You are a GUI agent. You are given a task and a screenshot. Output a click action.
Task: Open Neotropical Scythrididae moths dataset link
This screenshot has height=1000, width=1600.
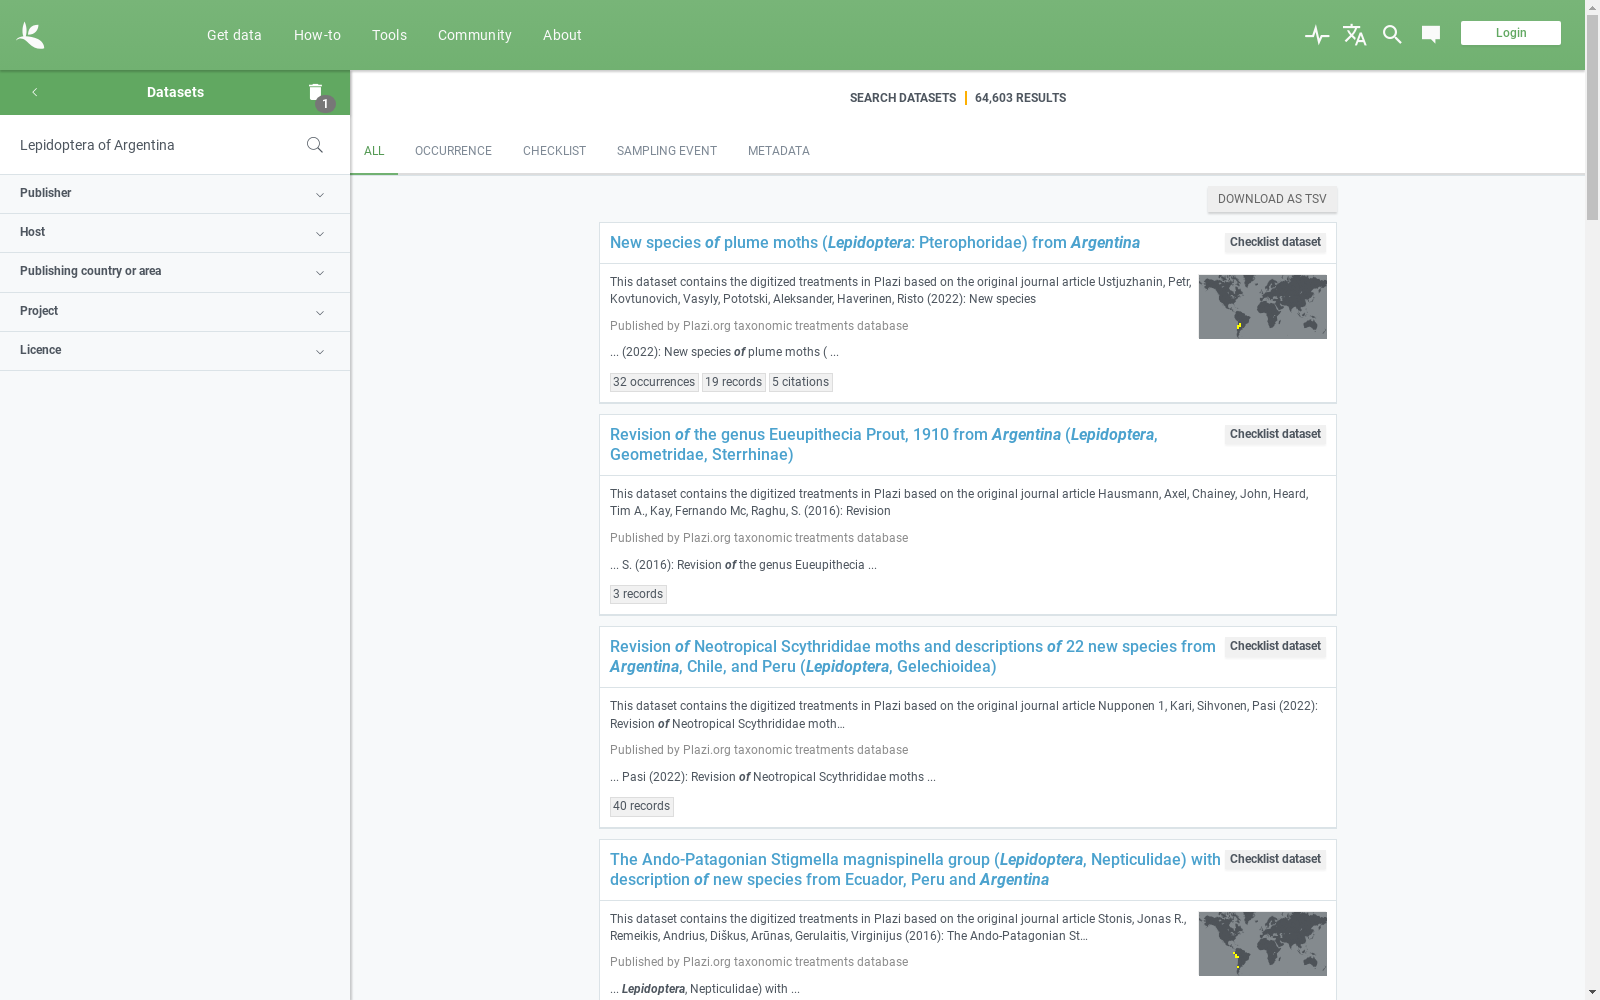pos(913,657)
